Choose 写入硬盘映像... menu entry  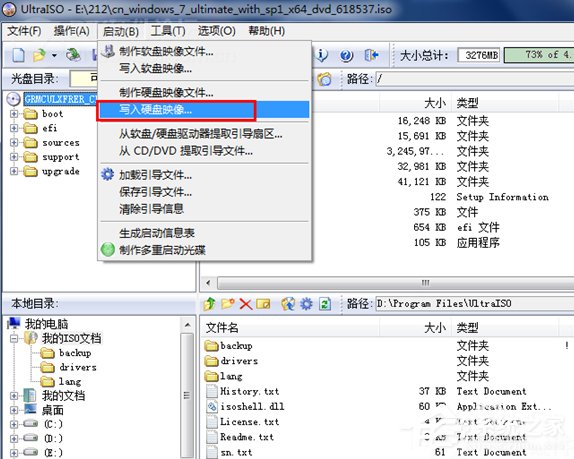pyautogui.click(x=204, y=109)
